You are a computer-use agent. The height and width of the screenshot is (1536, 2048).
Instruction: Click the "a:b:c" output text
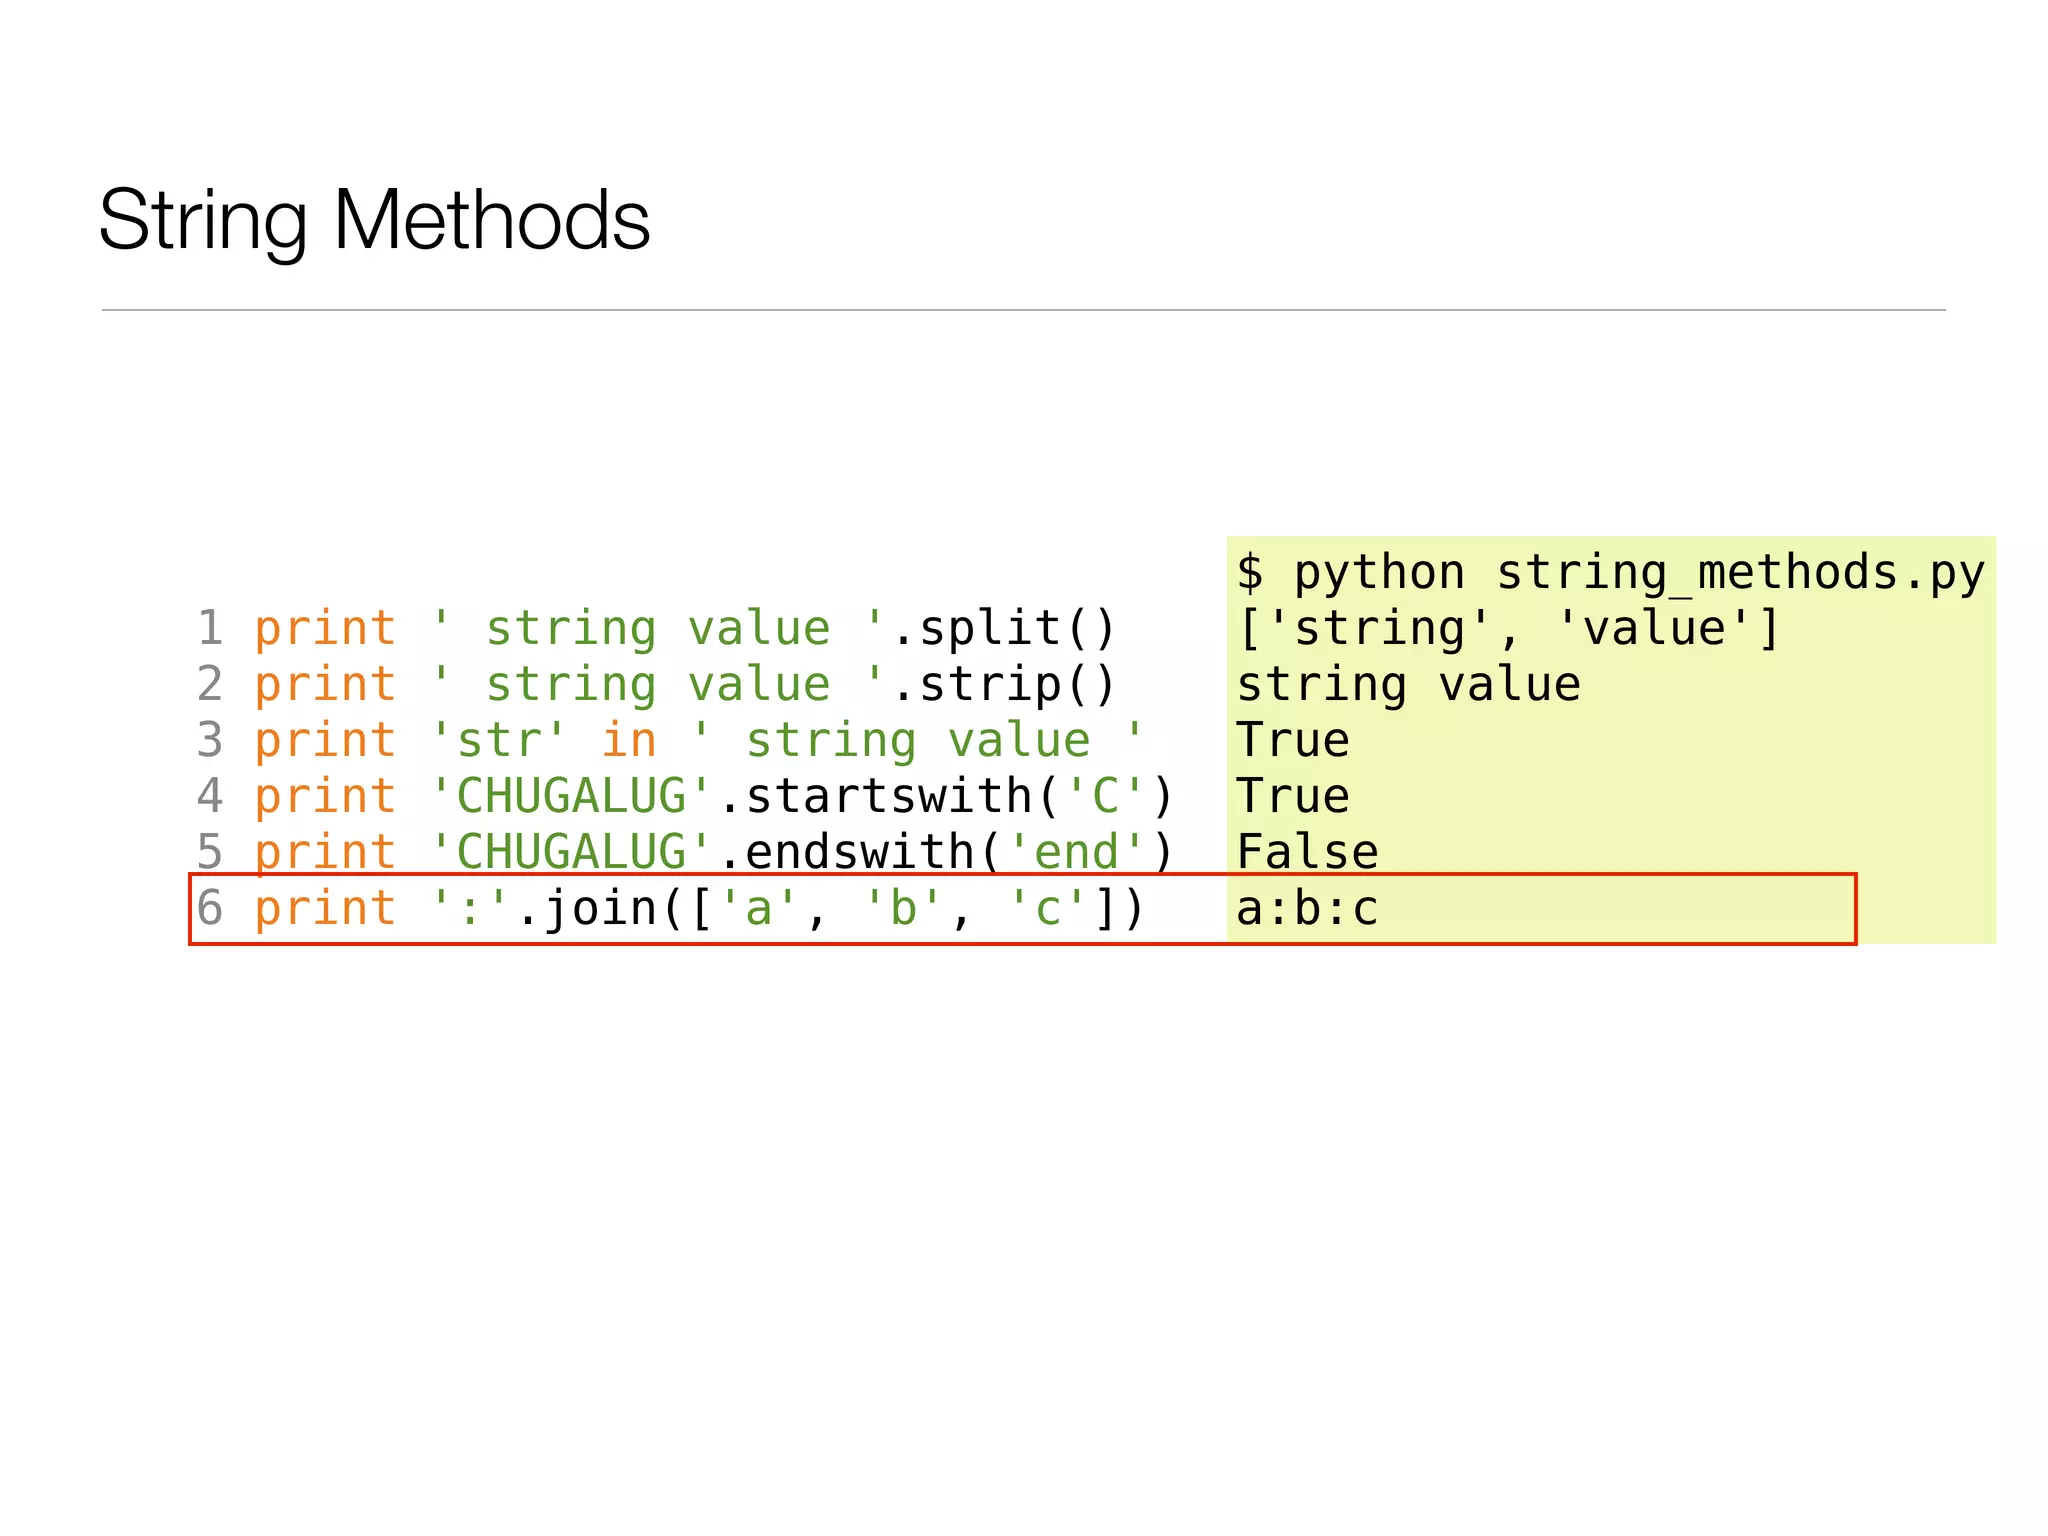point(1307,909)
